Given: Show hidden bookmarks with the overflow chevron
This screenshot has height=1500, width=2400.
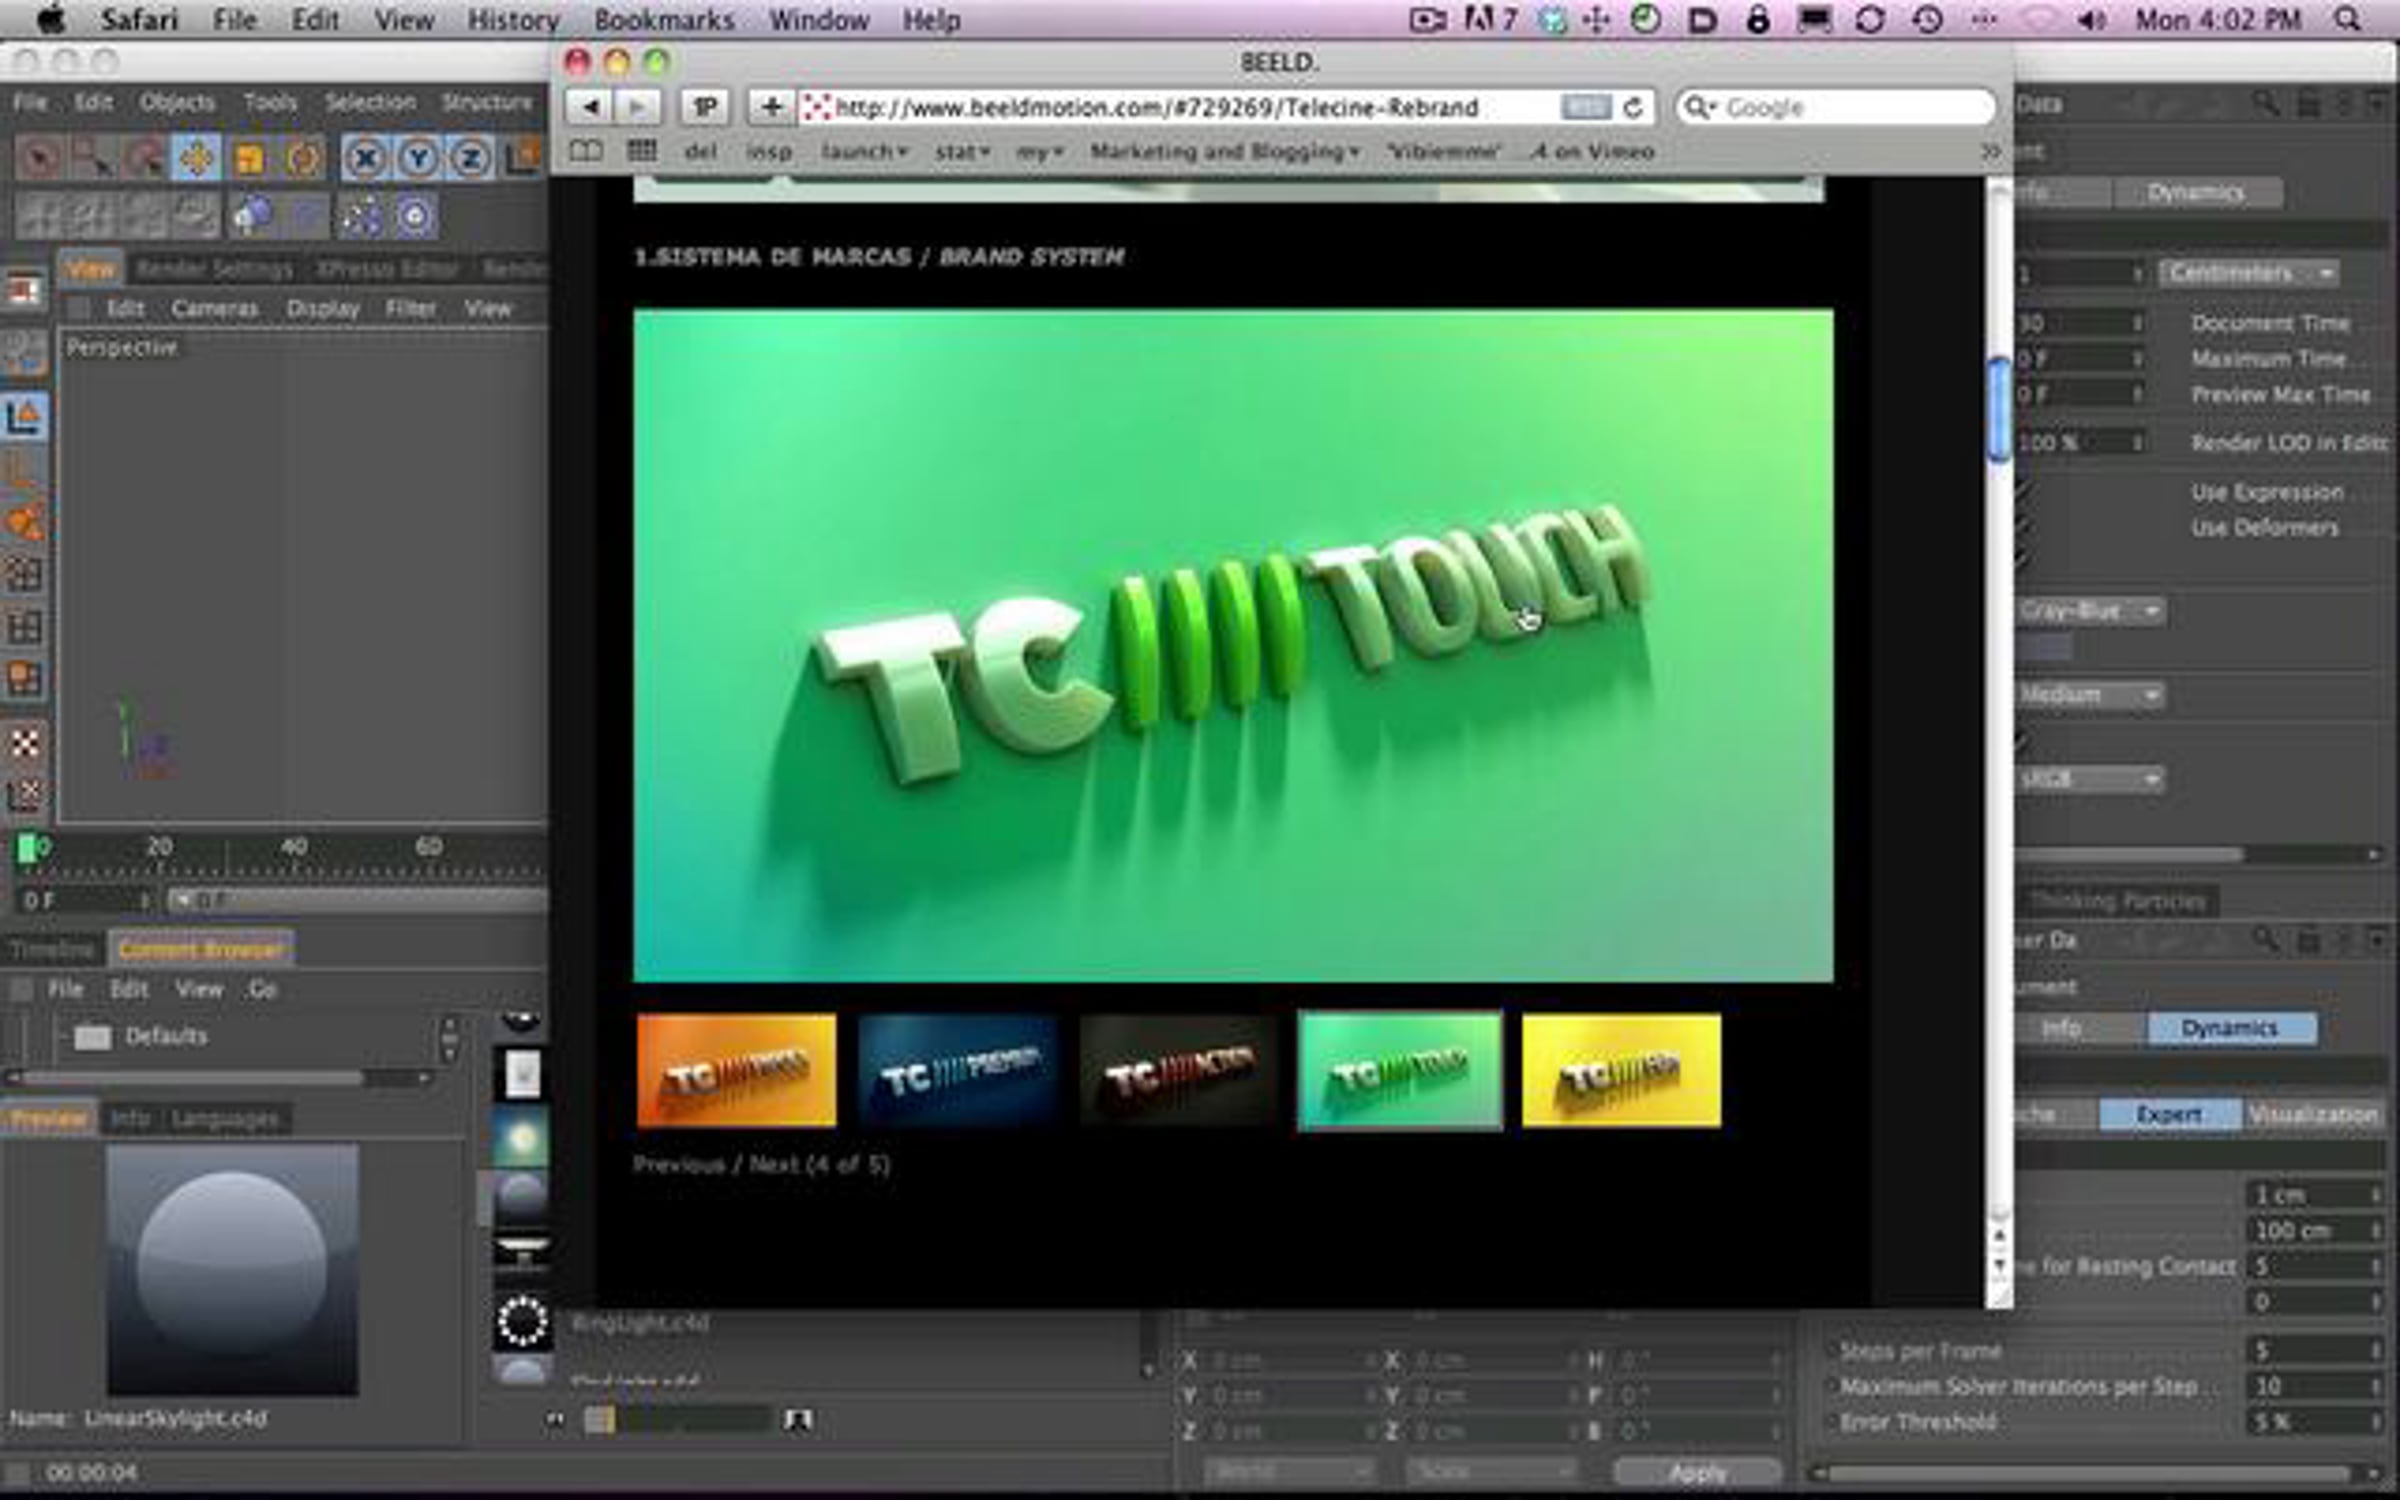Looking at the screenshot, I should (1990, 152).
